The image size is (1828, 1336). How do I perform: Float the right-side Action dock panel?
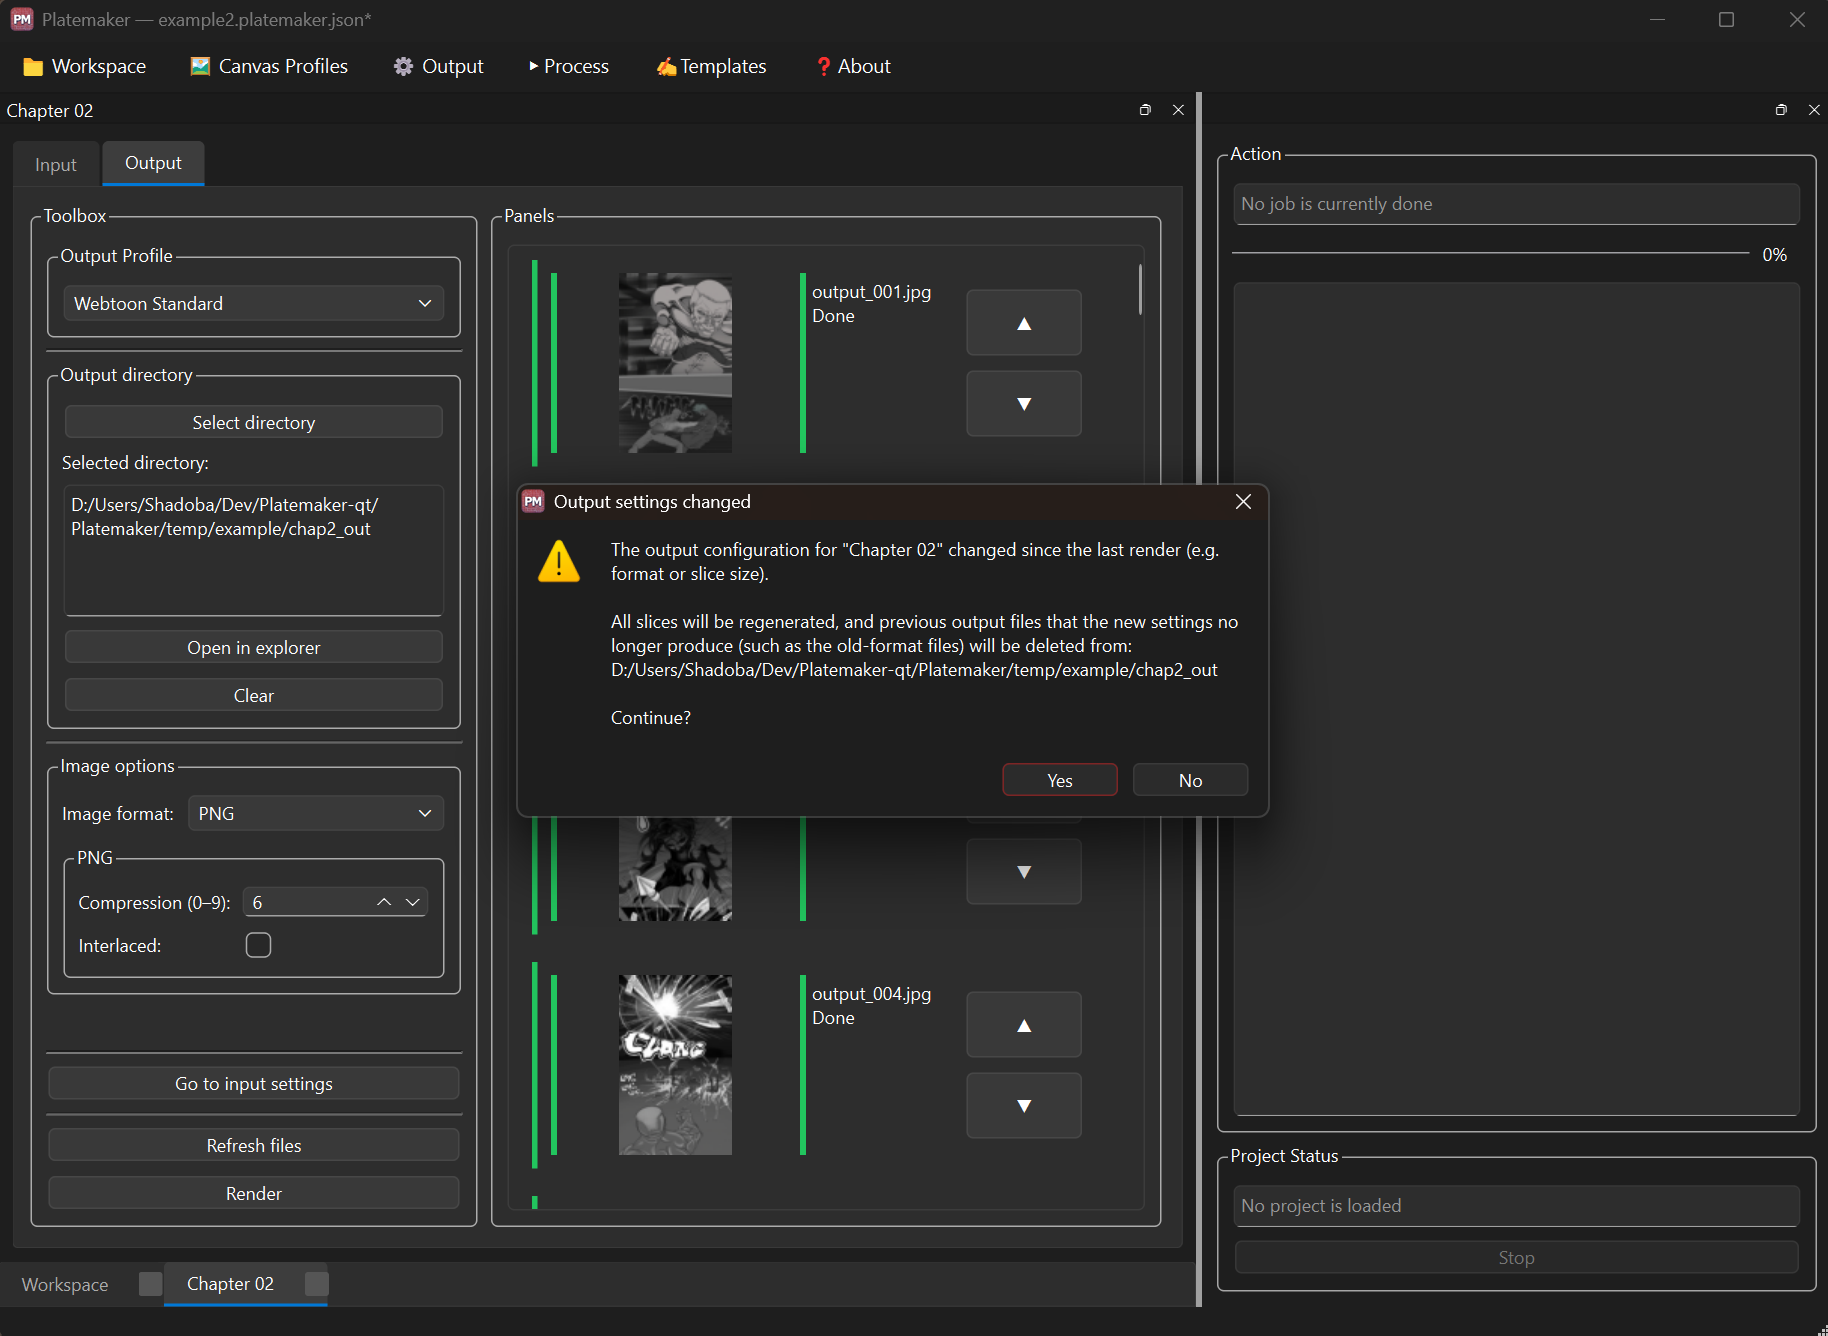[x=1781, y=110]
